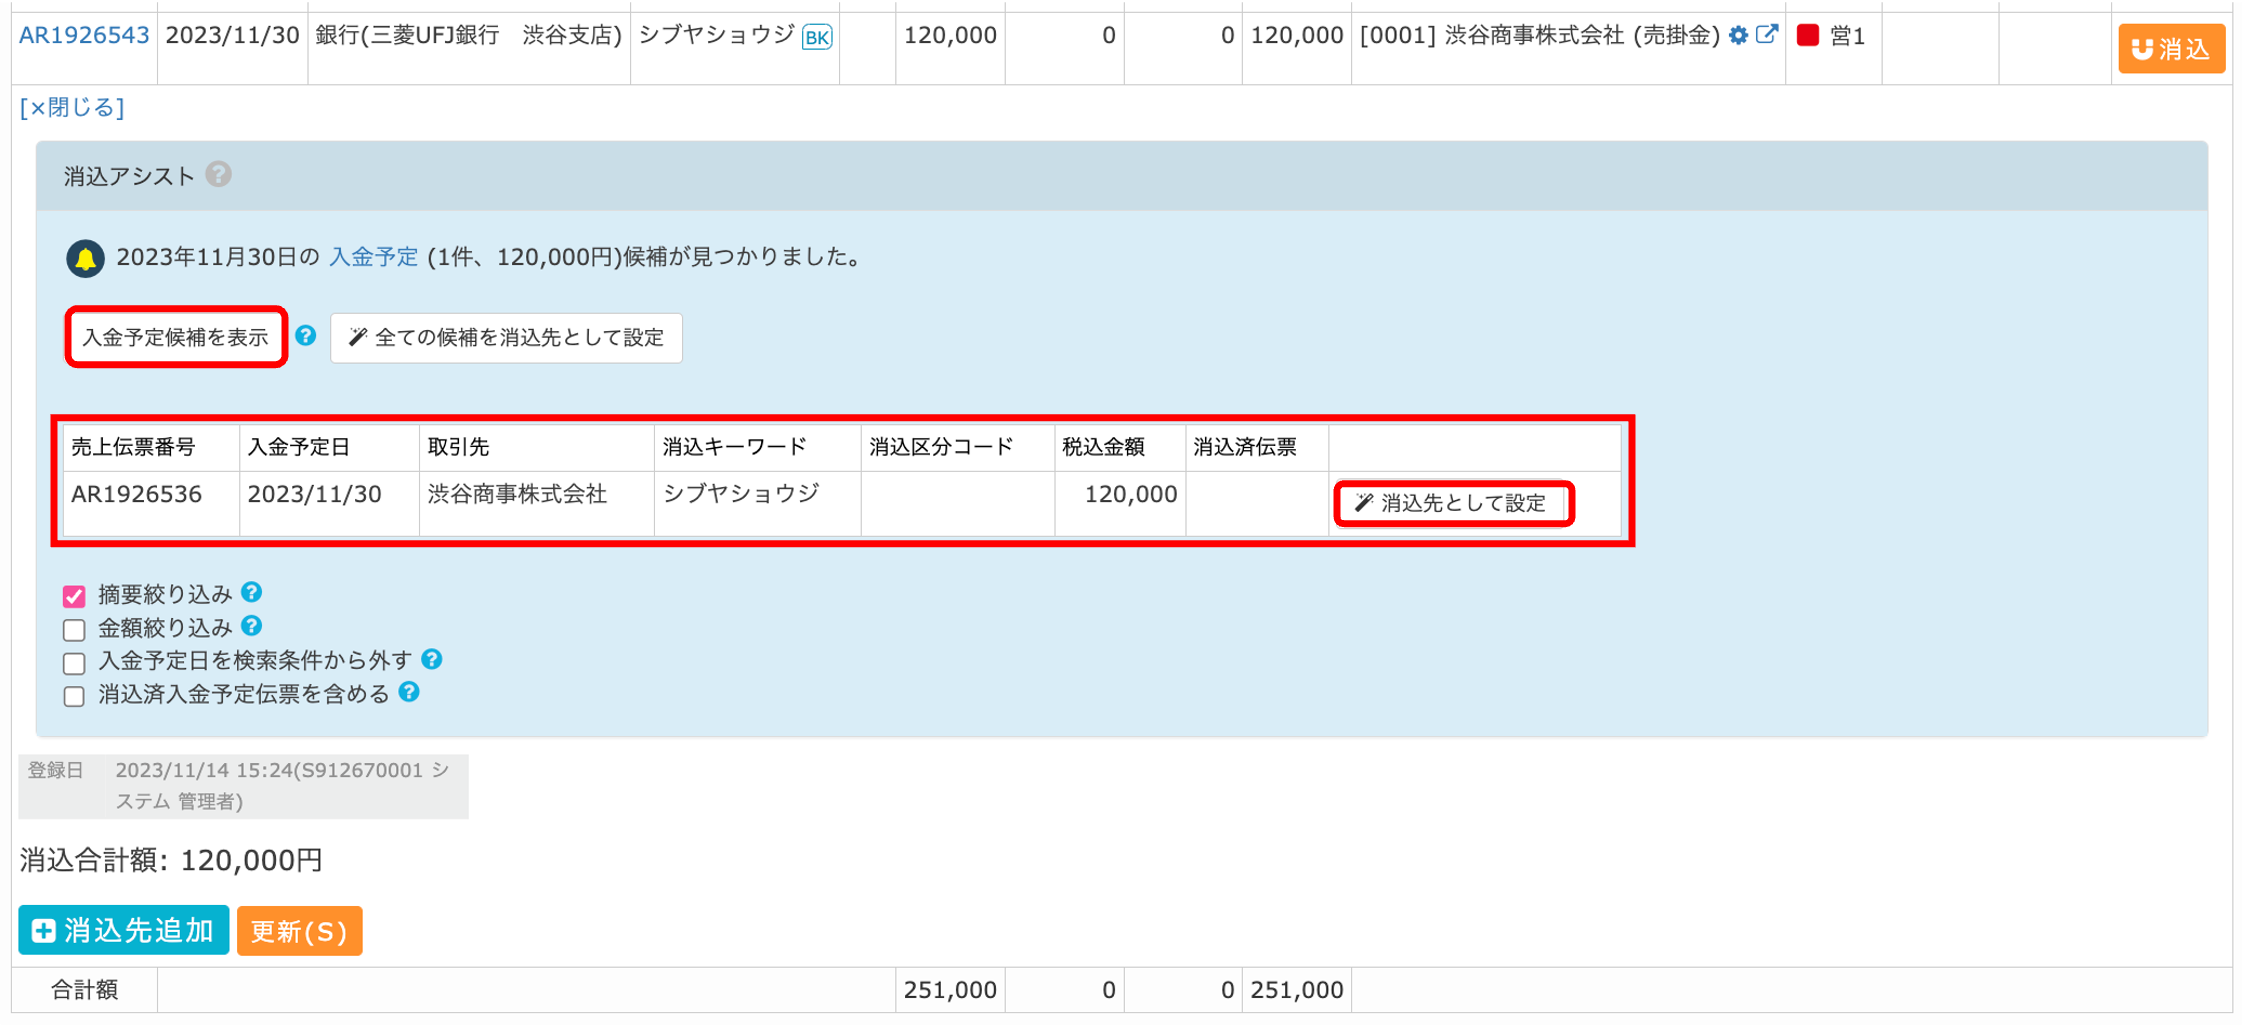Open help icon beside 消込アシスト title
The image size is (2245, 1026).
pyautogui.click(x=219, y=175)
